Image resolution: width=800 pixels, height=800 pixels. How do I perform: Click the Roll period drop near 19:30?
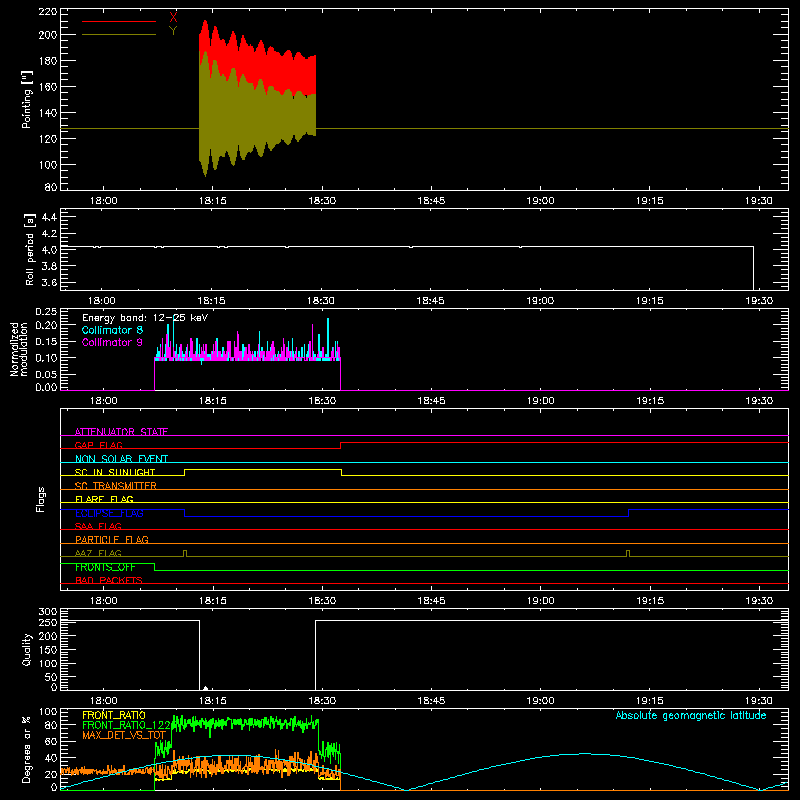click(x=754, y=268)
